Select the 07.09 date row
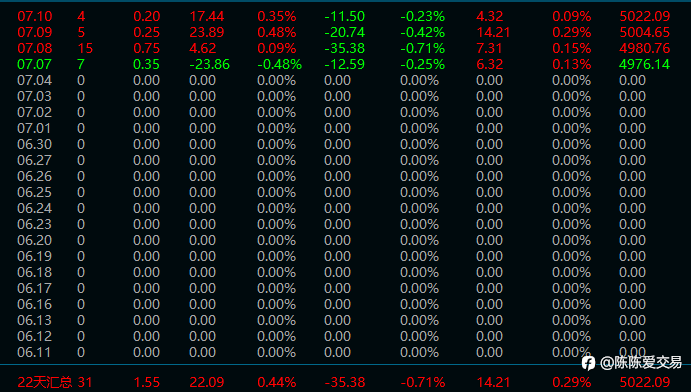Screen dimensions: 691x392 [344, 32]
